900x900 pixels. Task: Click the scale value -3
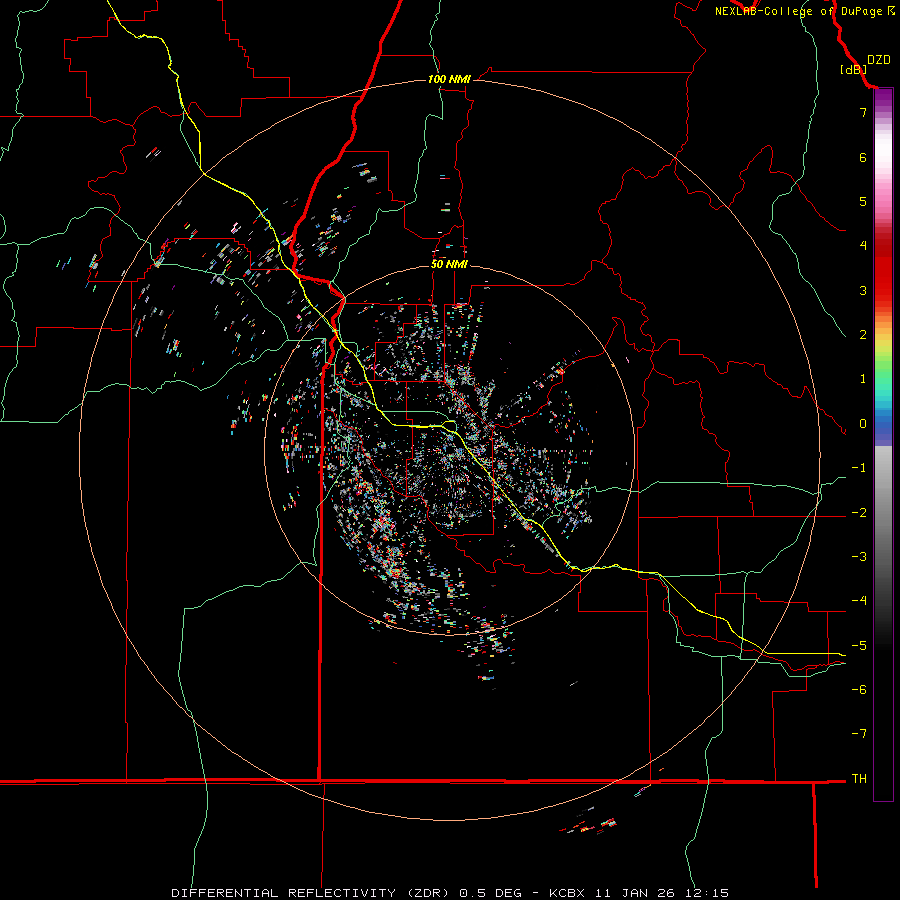(859, 557)
